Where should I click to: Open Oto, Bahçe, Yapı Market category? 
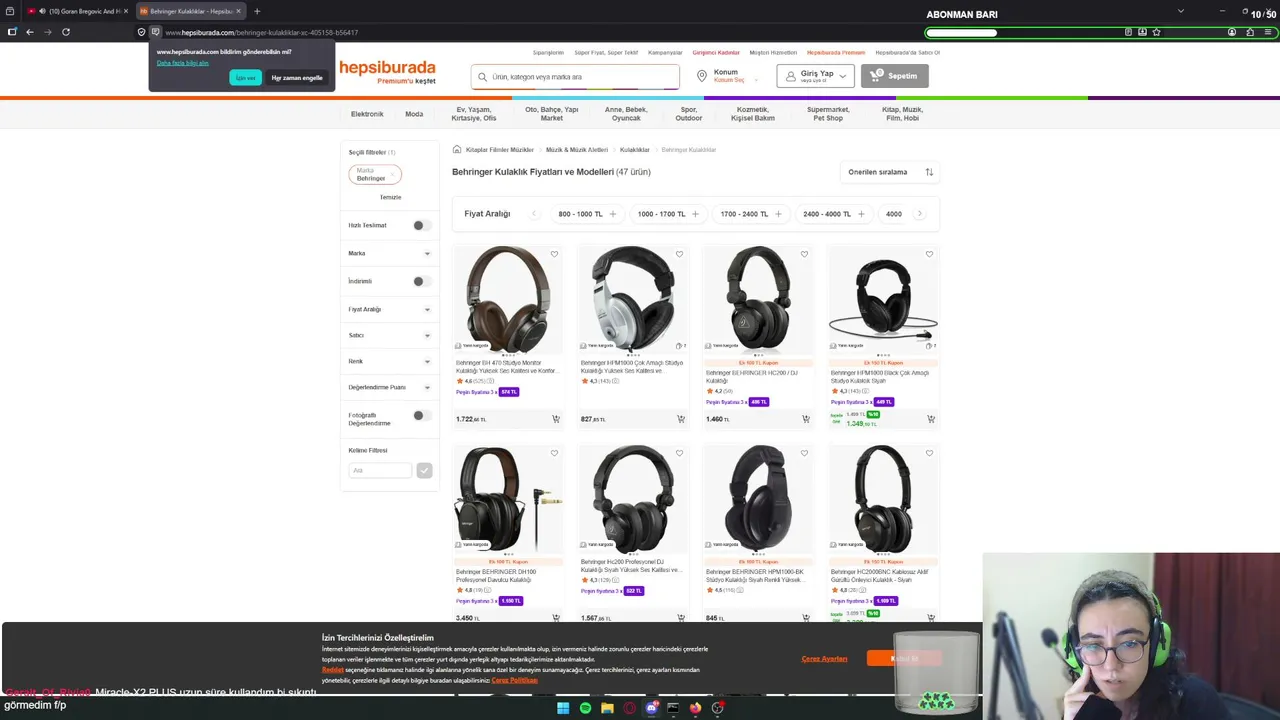tap(552, 114)
